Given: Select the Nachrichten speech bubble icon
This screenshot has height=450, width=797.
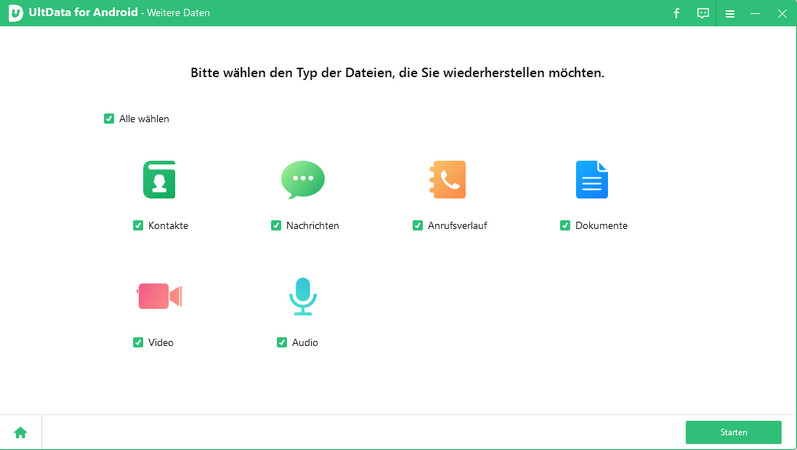Looking at the screenshot, I should (302, 180).
